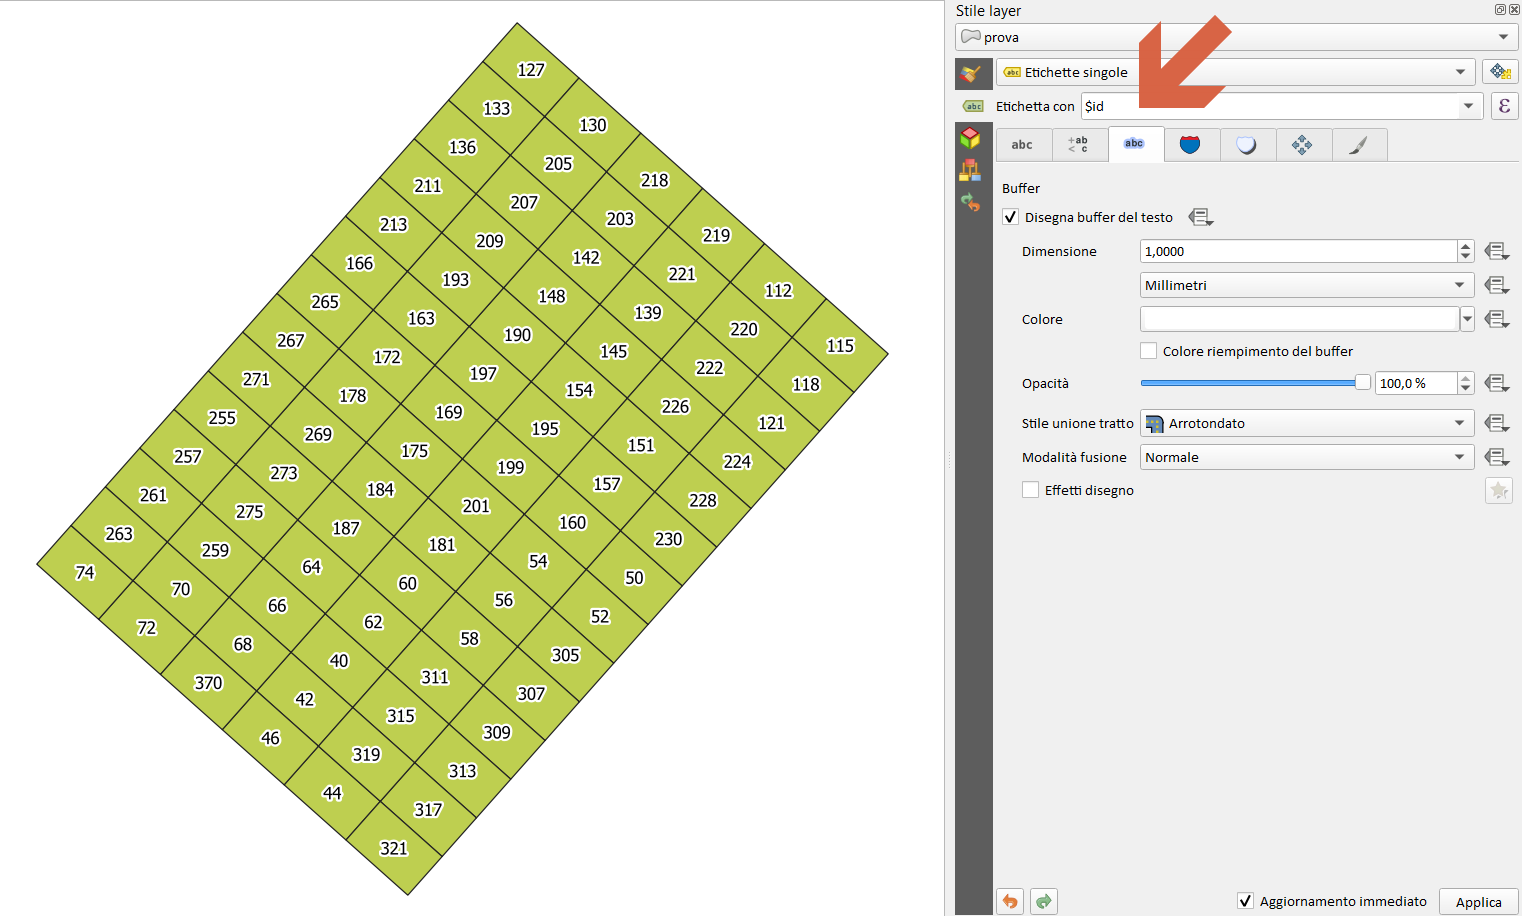Open the style history sidebar icon

tap(970, 203)
